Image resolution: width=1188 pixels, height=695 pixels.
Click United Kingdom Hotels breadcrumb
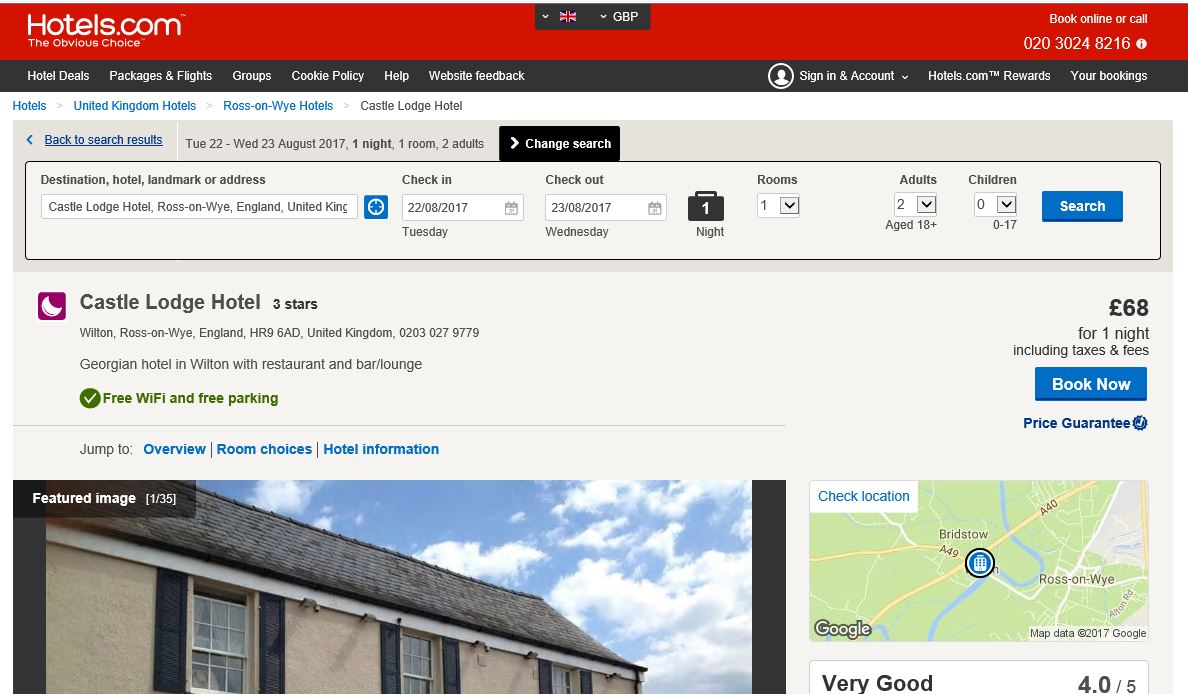pyautogui.click(x=135, y=106)
